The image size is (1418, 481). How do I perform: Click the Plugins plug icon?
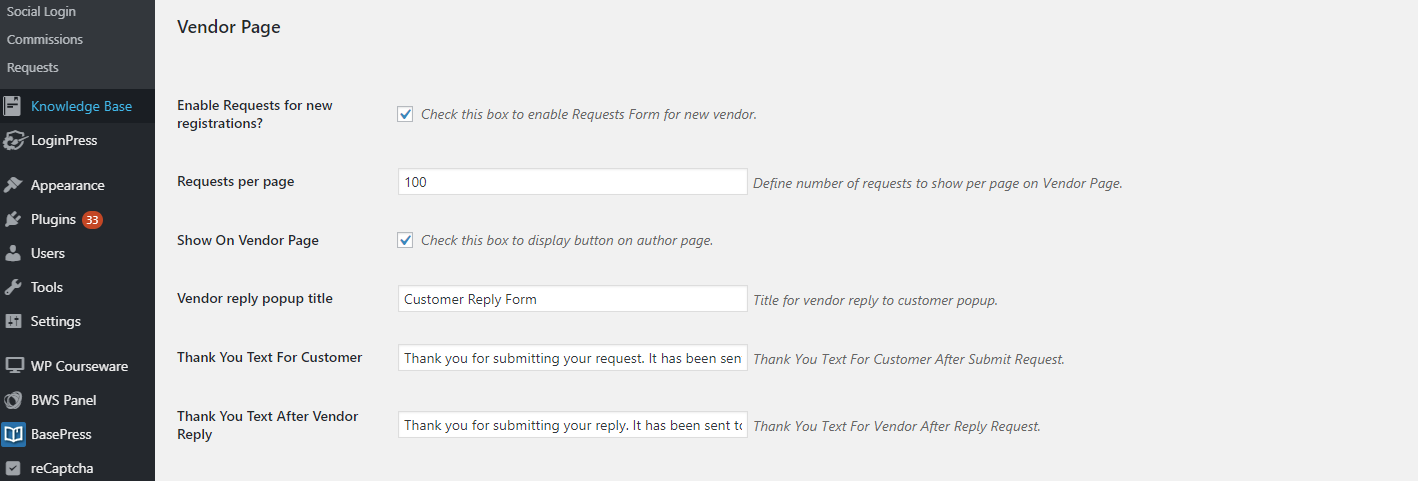[13, 219]
